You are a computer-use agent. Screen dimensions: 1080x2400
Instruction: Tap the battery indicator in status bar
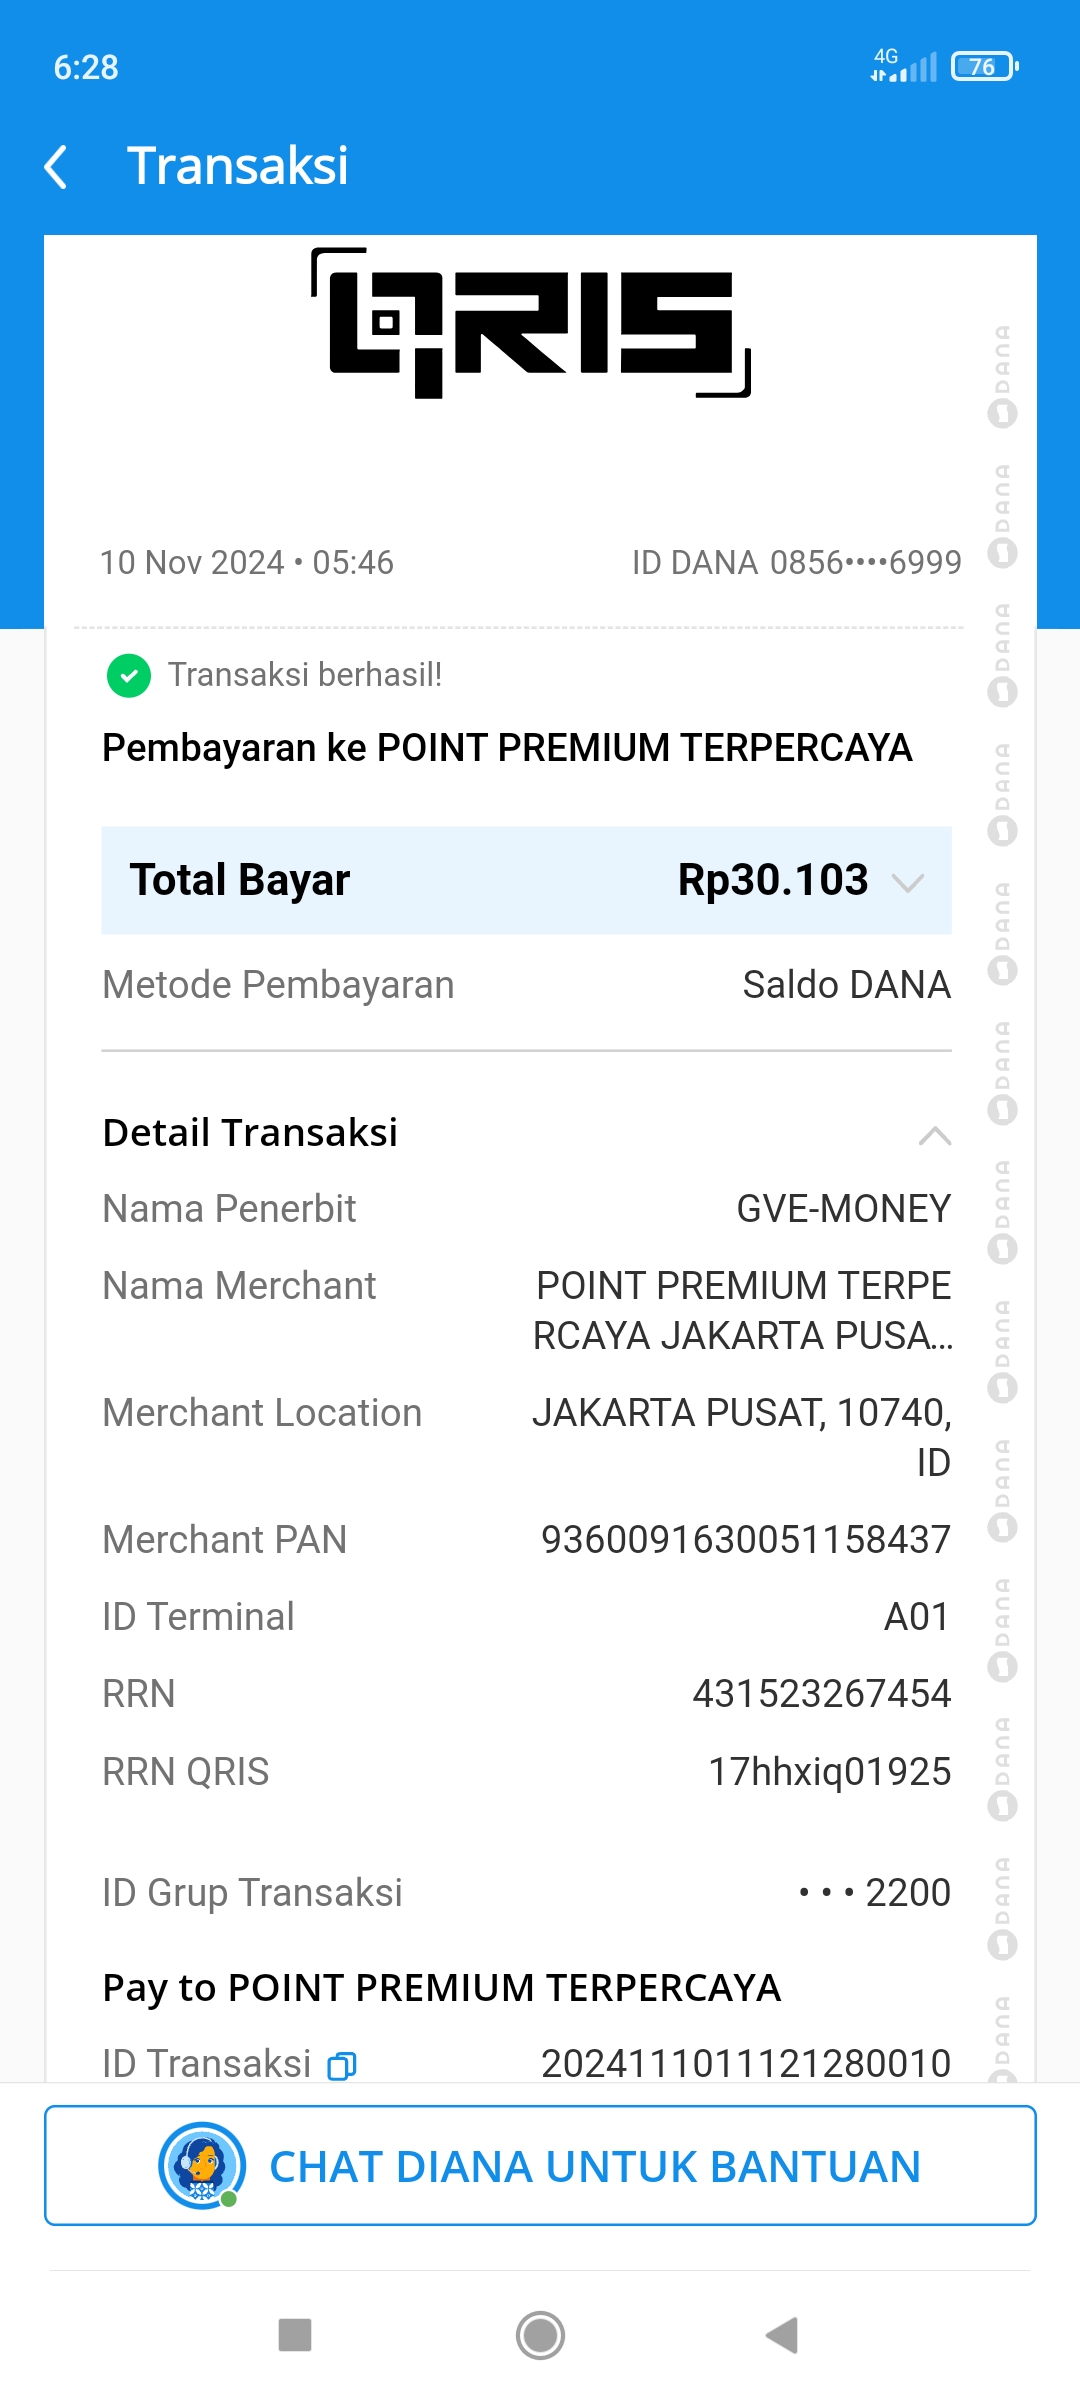[x=984, y=67]
